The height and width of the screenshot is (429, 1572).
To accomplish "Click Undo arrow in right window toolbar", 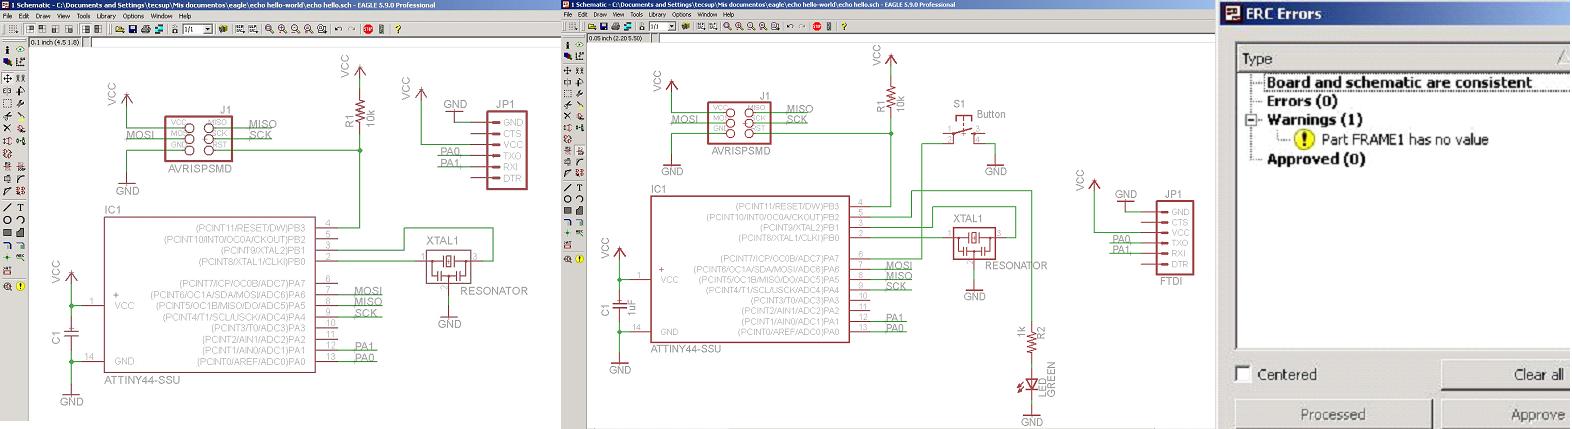I will [790, 26].
